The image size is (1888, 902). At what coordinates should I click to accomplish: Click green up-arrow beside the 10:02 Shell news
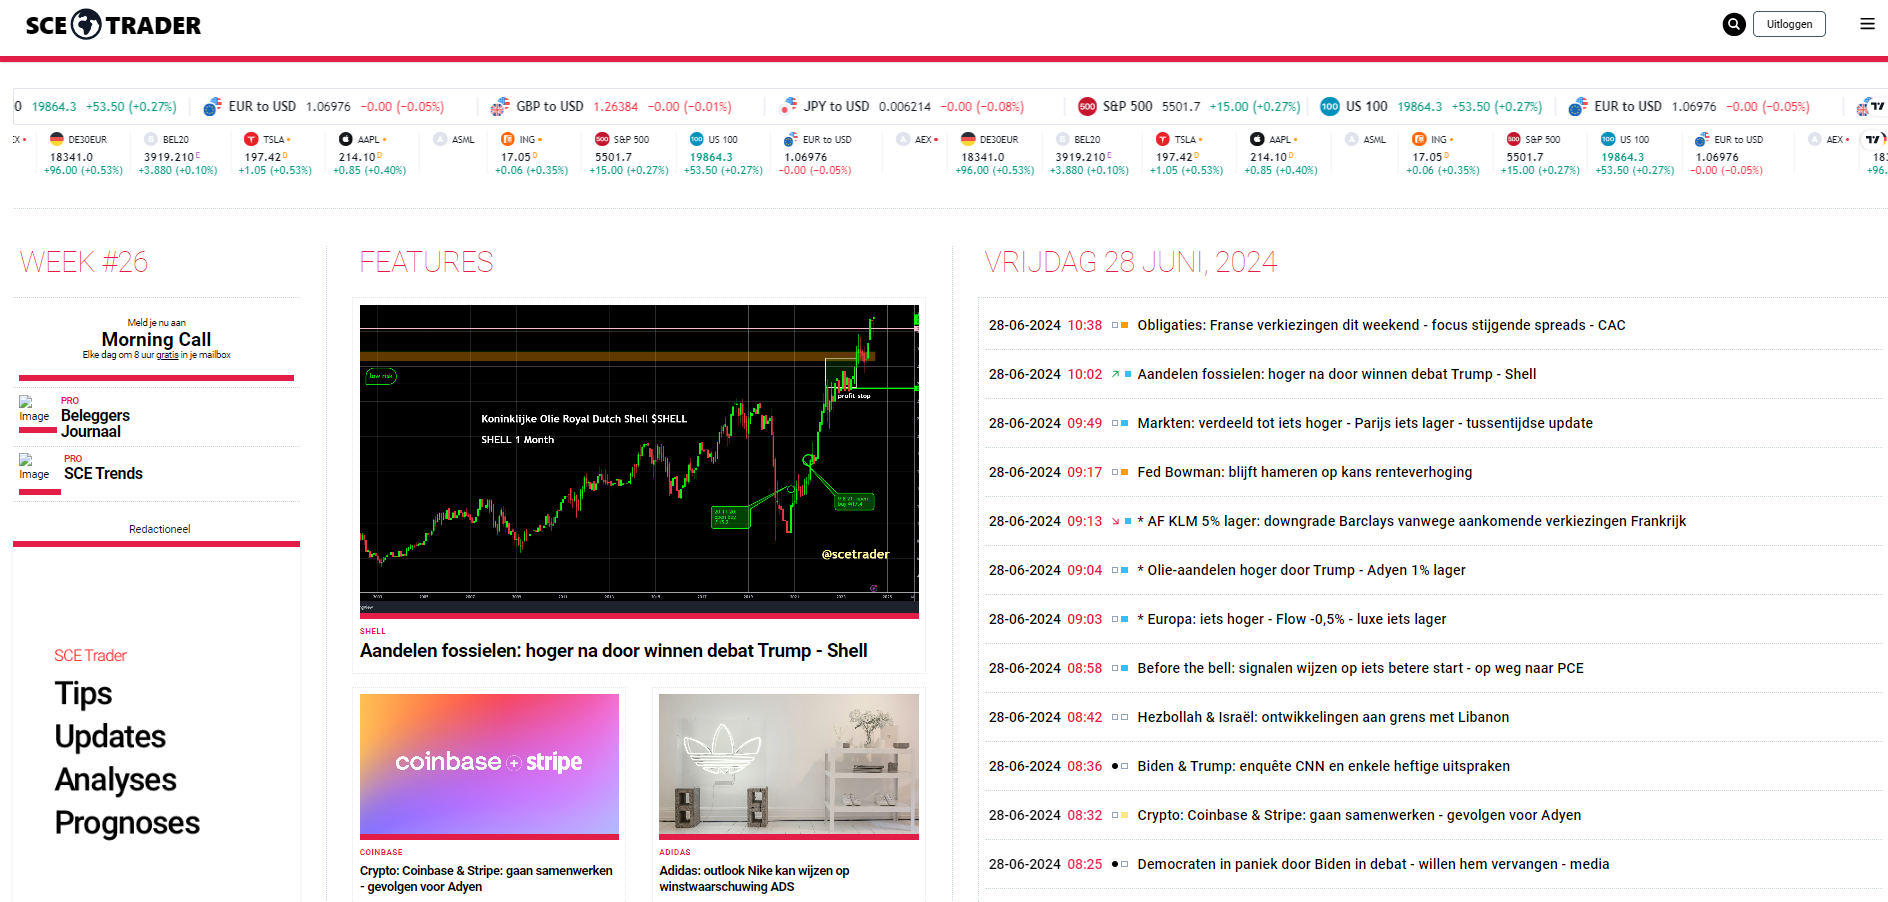[1115, 374]
